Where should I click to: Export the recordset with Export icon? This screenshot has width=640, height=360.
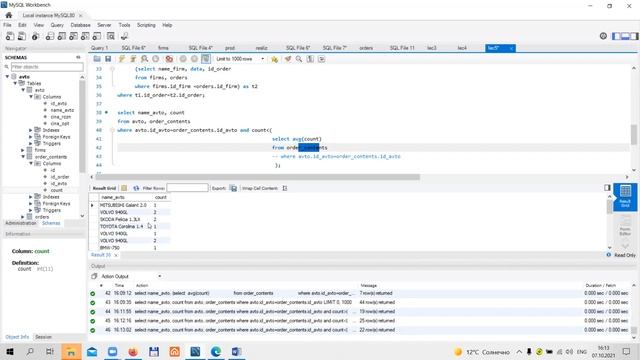pyautogui.click(x=233, y=188)
